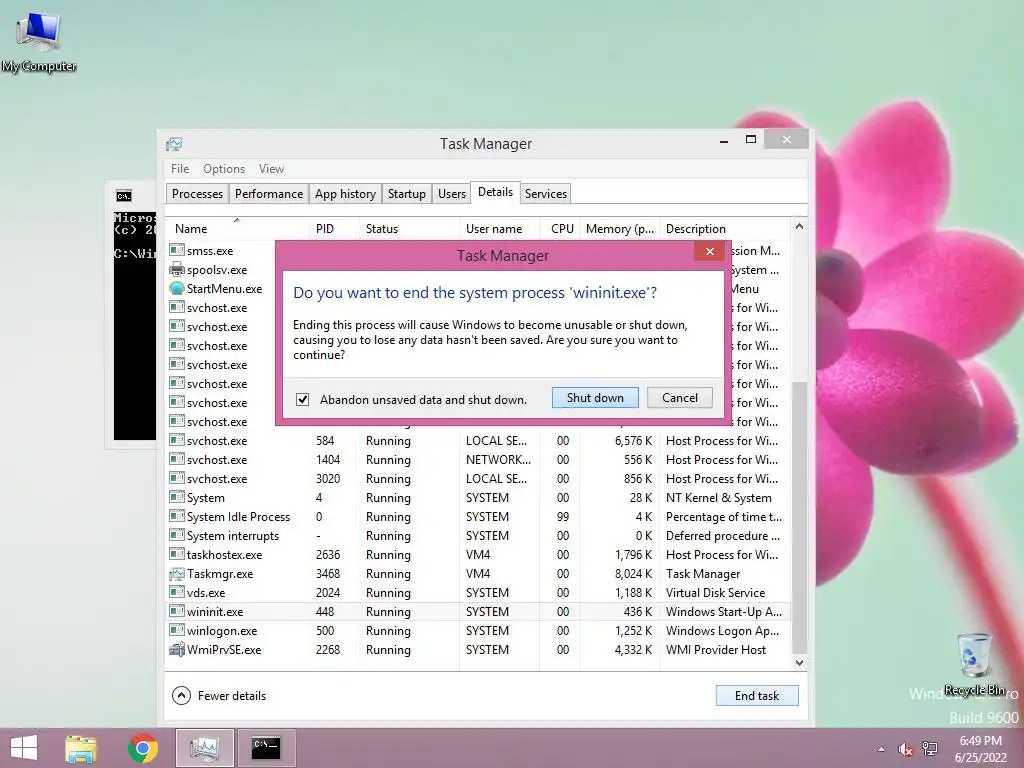Click Task Manager title bar icon
Image resolution: width=1024 pixels, height=768 pixels.
(x=174, y=144)
